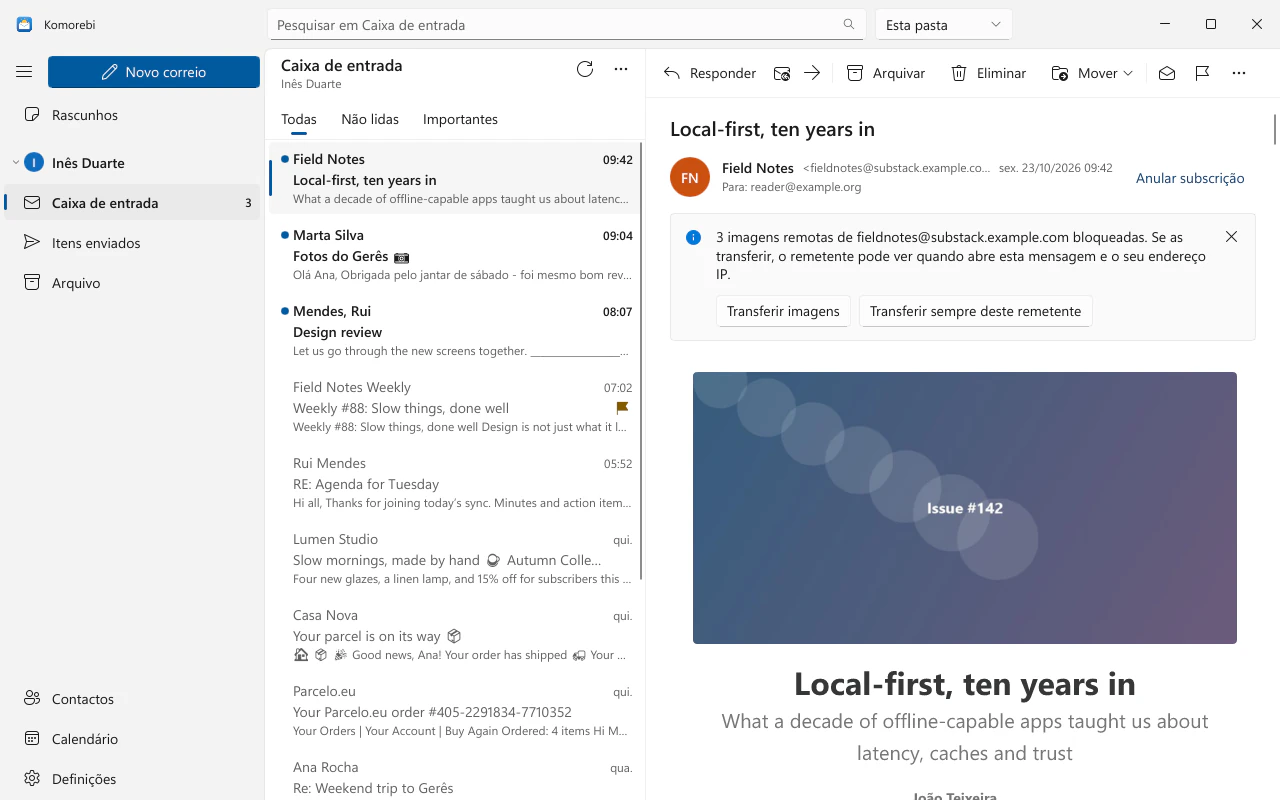This screenshot has width=1280, height=800.
Task: Click the Komorebi app icon
Action: click(24, 25)
